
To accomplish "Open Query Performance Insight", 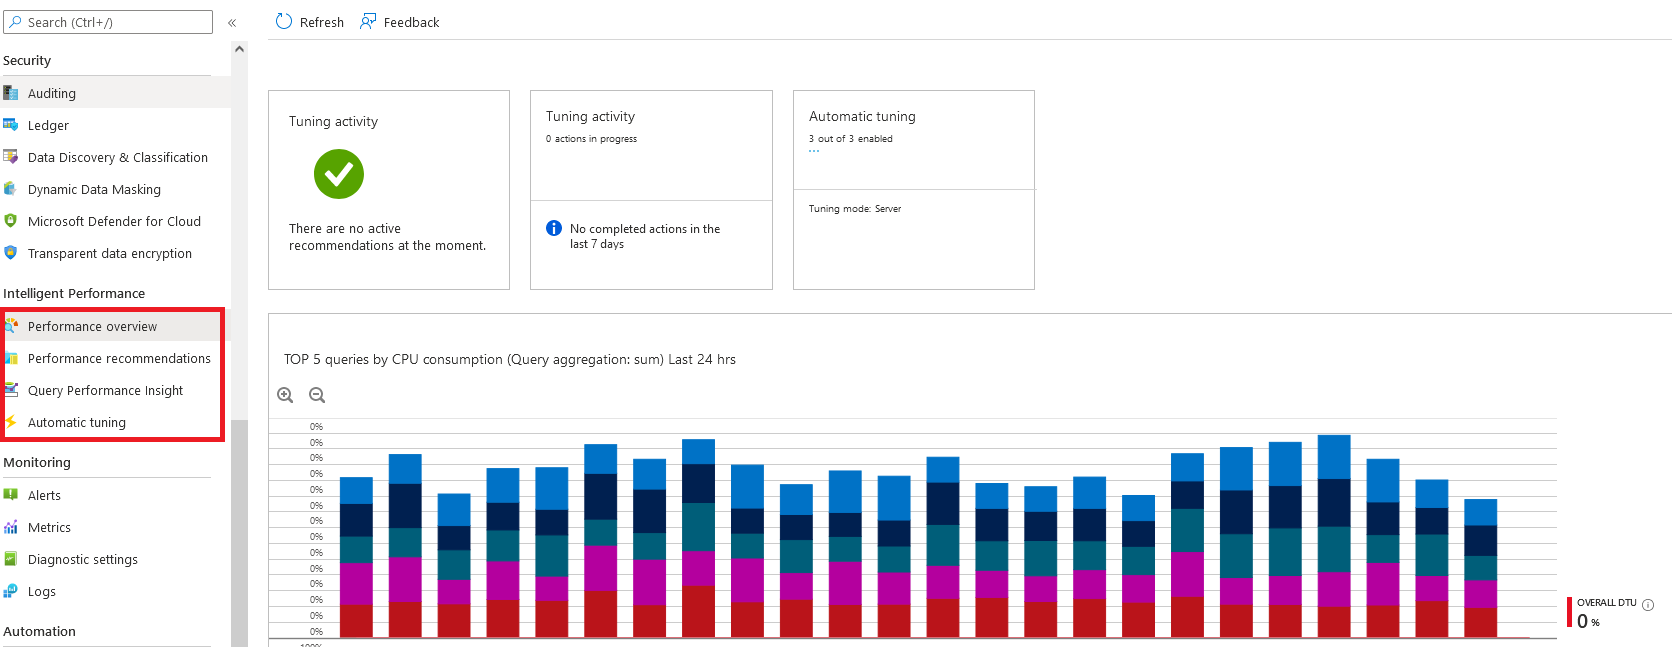I will [113, 390].
